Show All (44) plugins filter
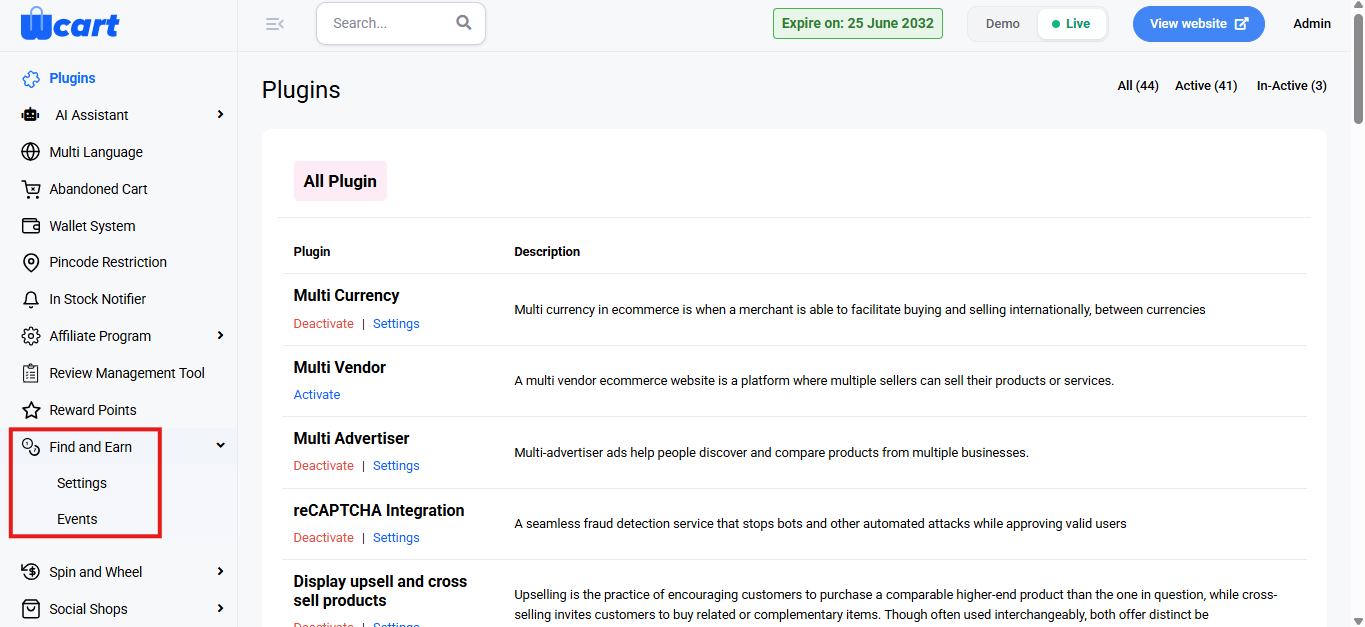Image resolution: width=1365 pixels, height=627 pixels. [x=1138, y=86]
